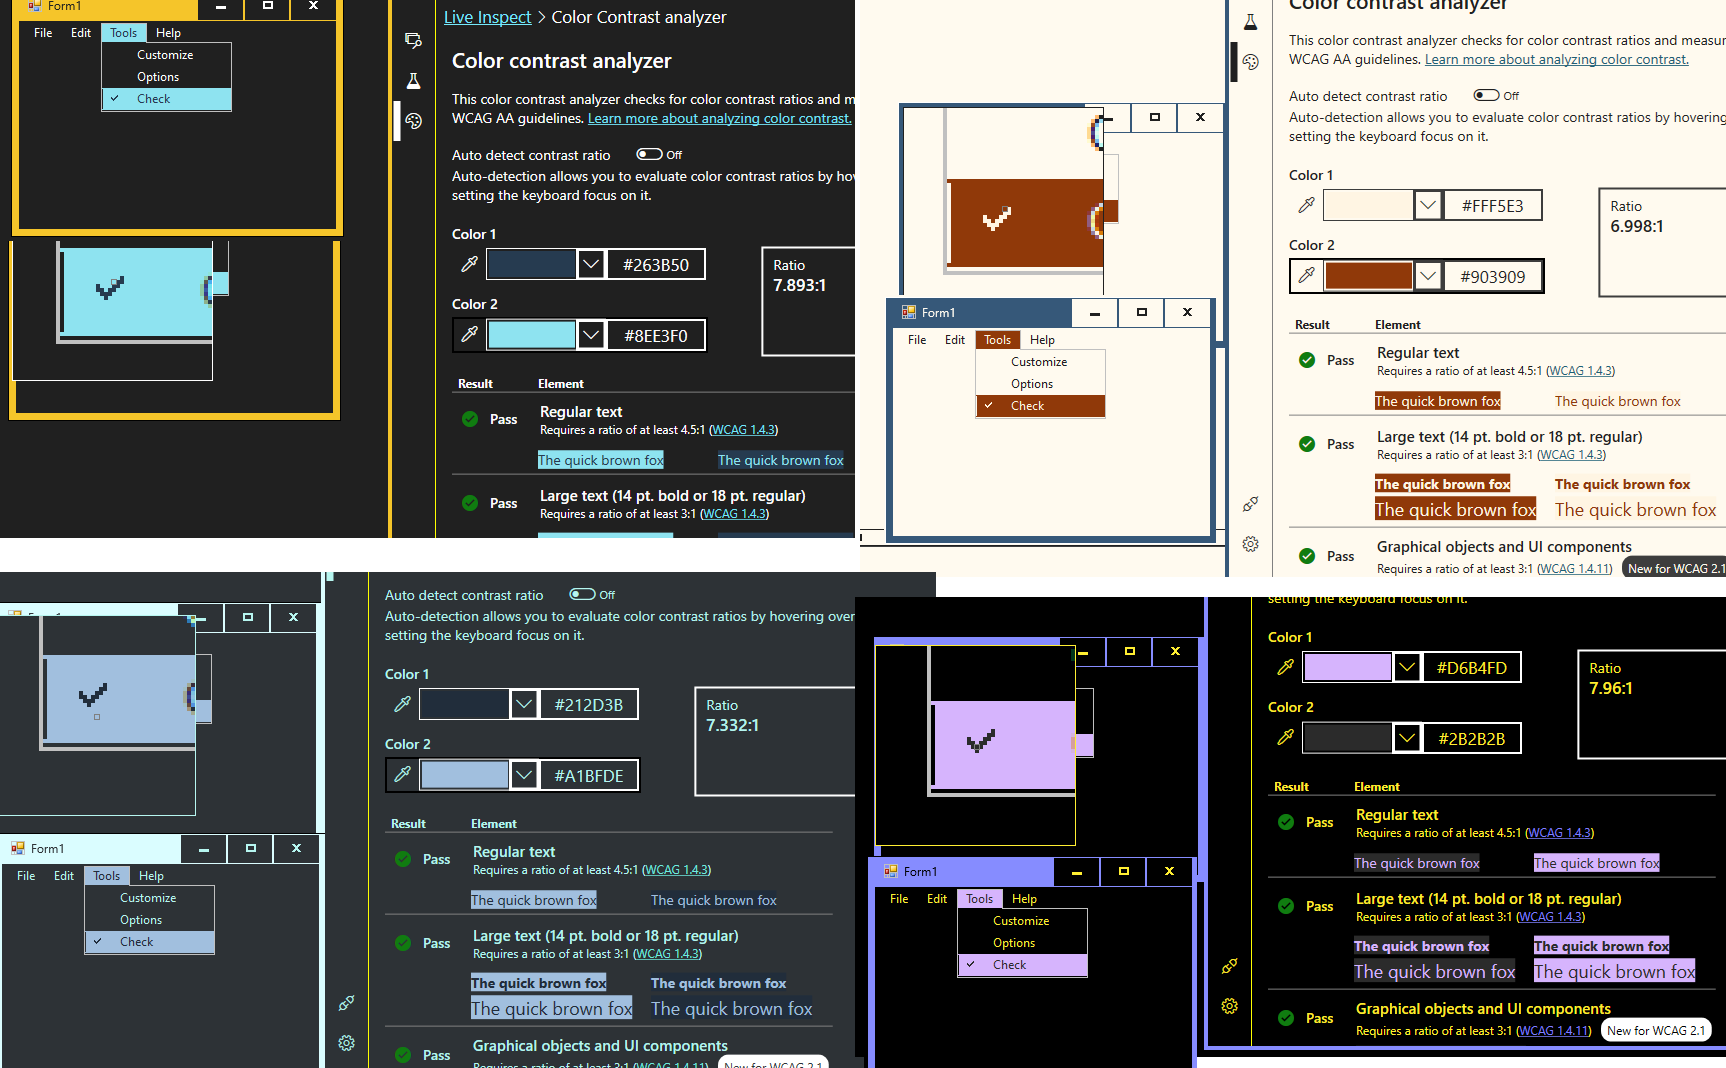Open yellow settings gear in black panel
1726x1068 pixels.
(1229, 1006)
